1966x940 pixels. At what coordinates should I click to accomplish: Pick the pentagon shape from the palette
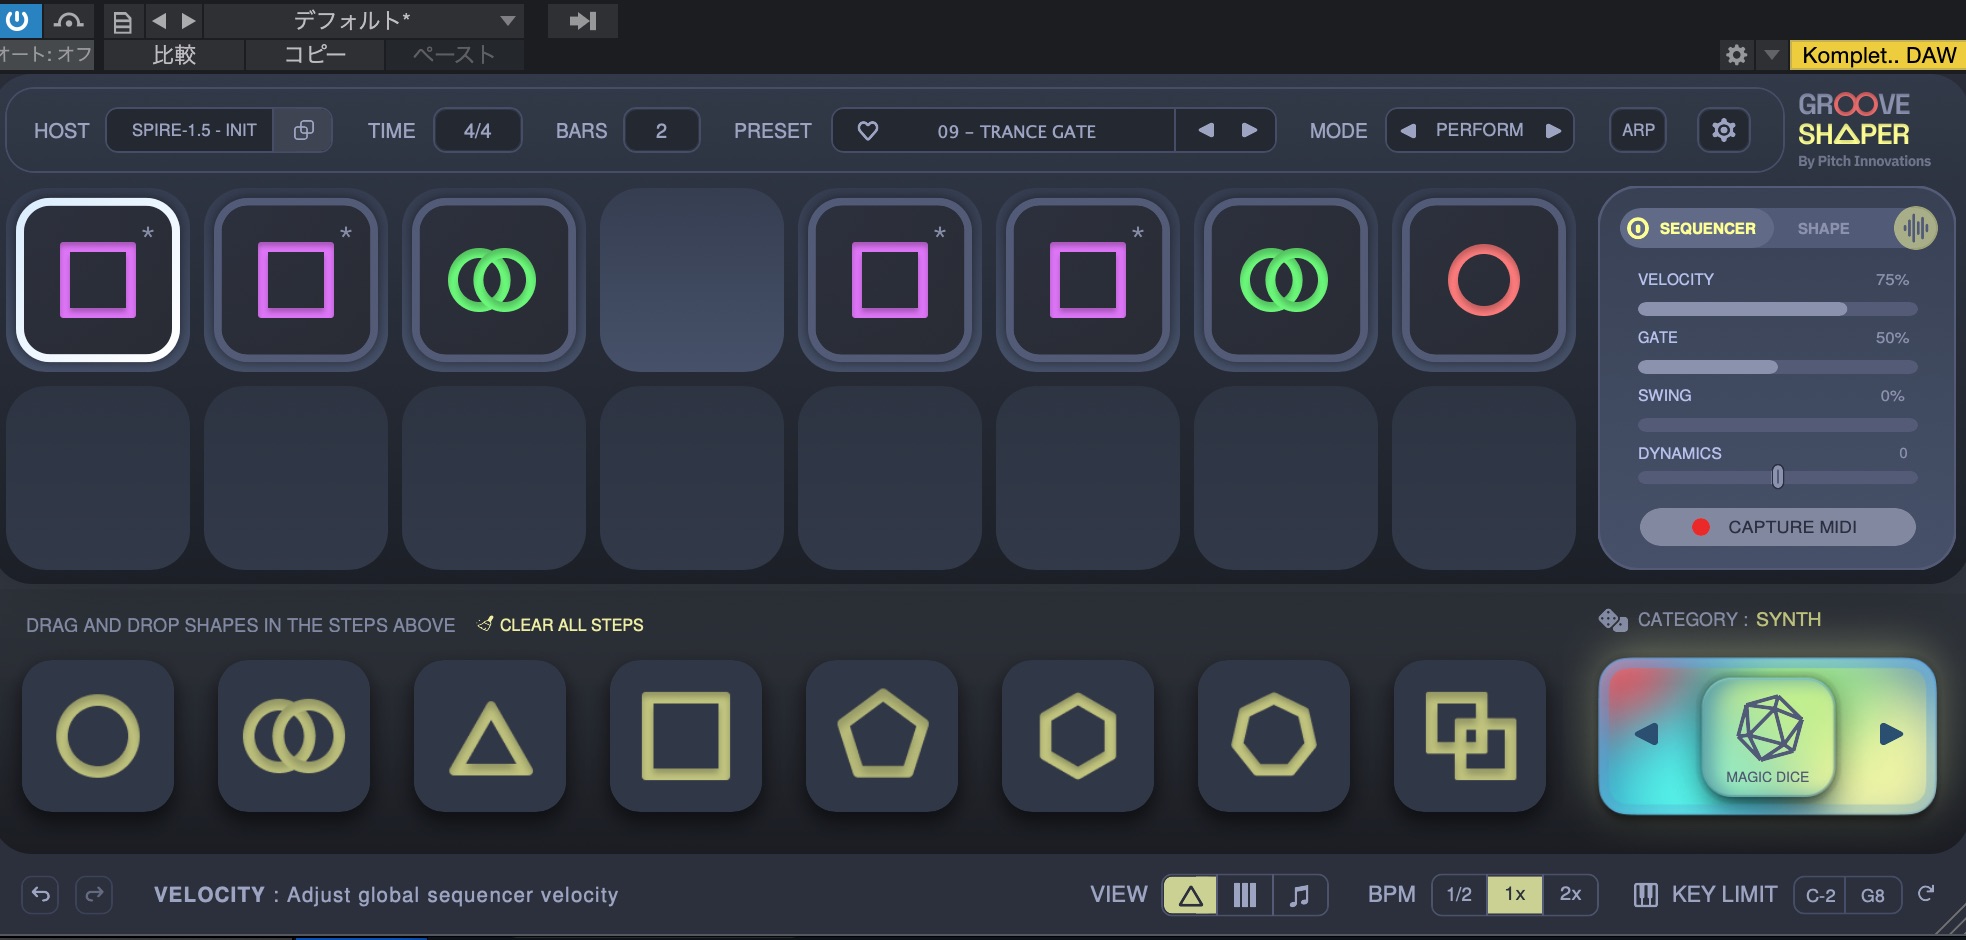pos(882,737)
